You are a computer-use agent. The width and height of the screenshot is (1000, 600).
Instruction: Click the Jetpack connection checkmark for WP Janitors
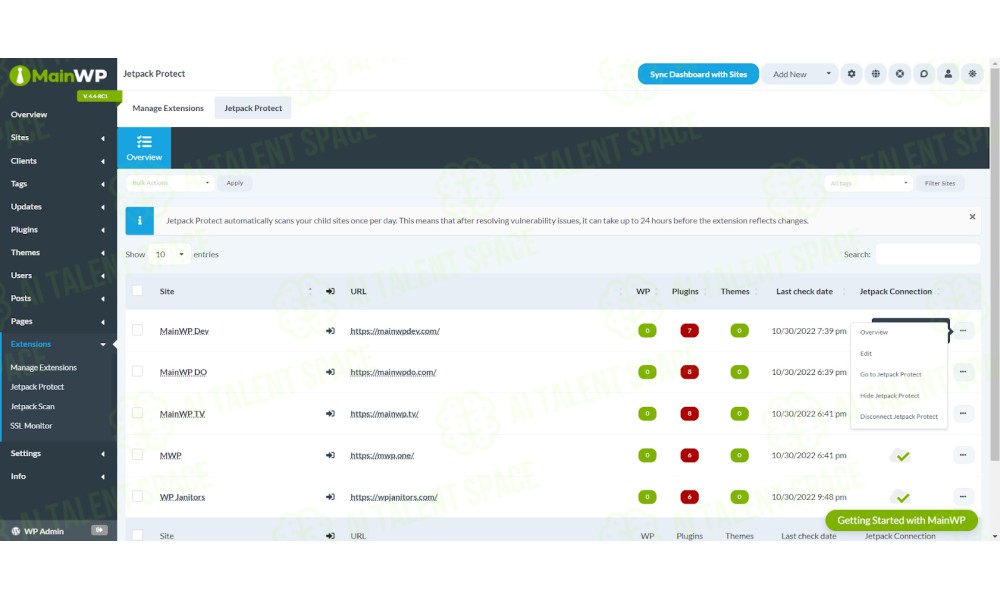(901, 497)
